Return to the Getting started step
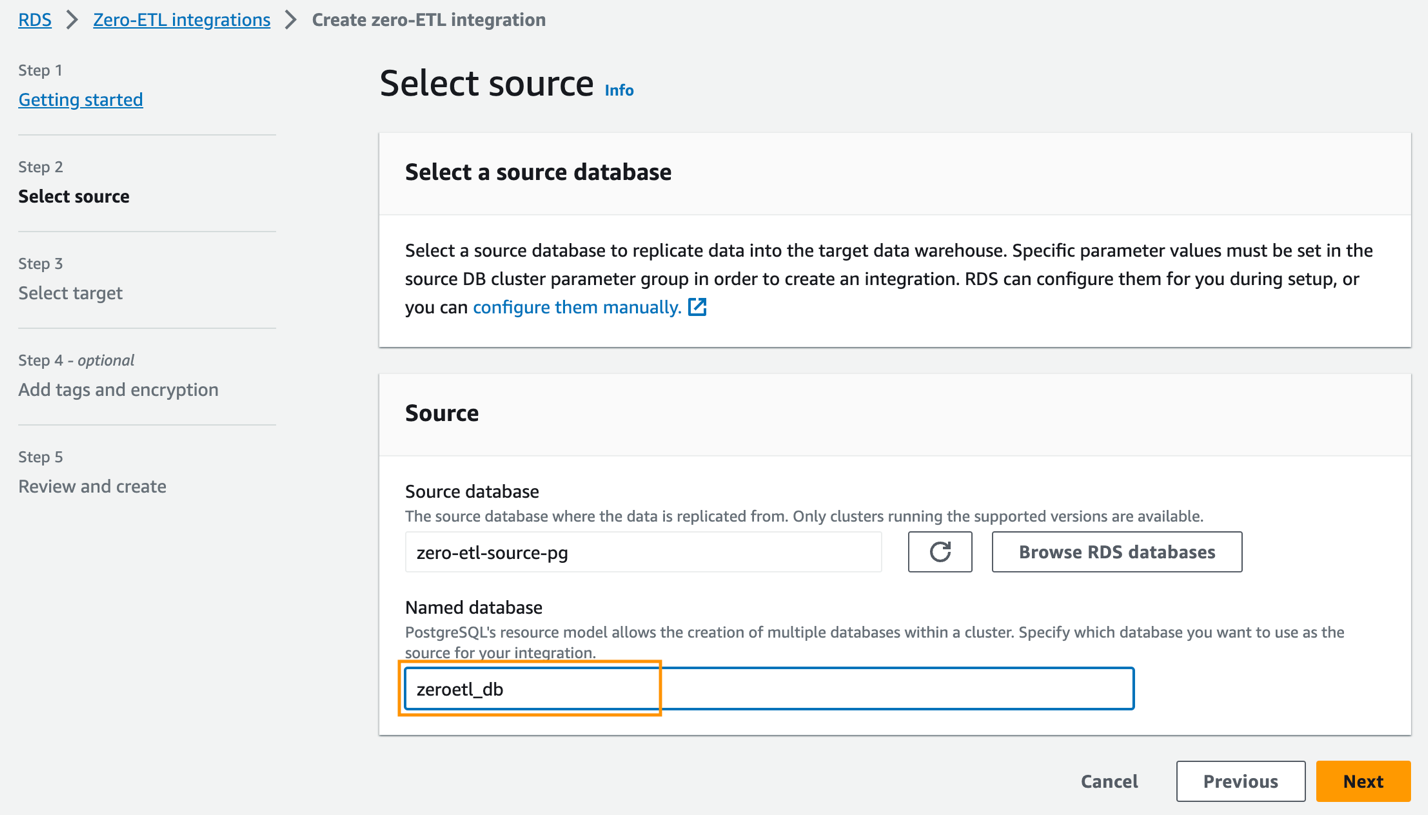Viewport: 1428px width, 815px height. tap(80, 99)
